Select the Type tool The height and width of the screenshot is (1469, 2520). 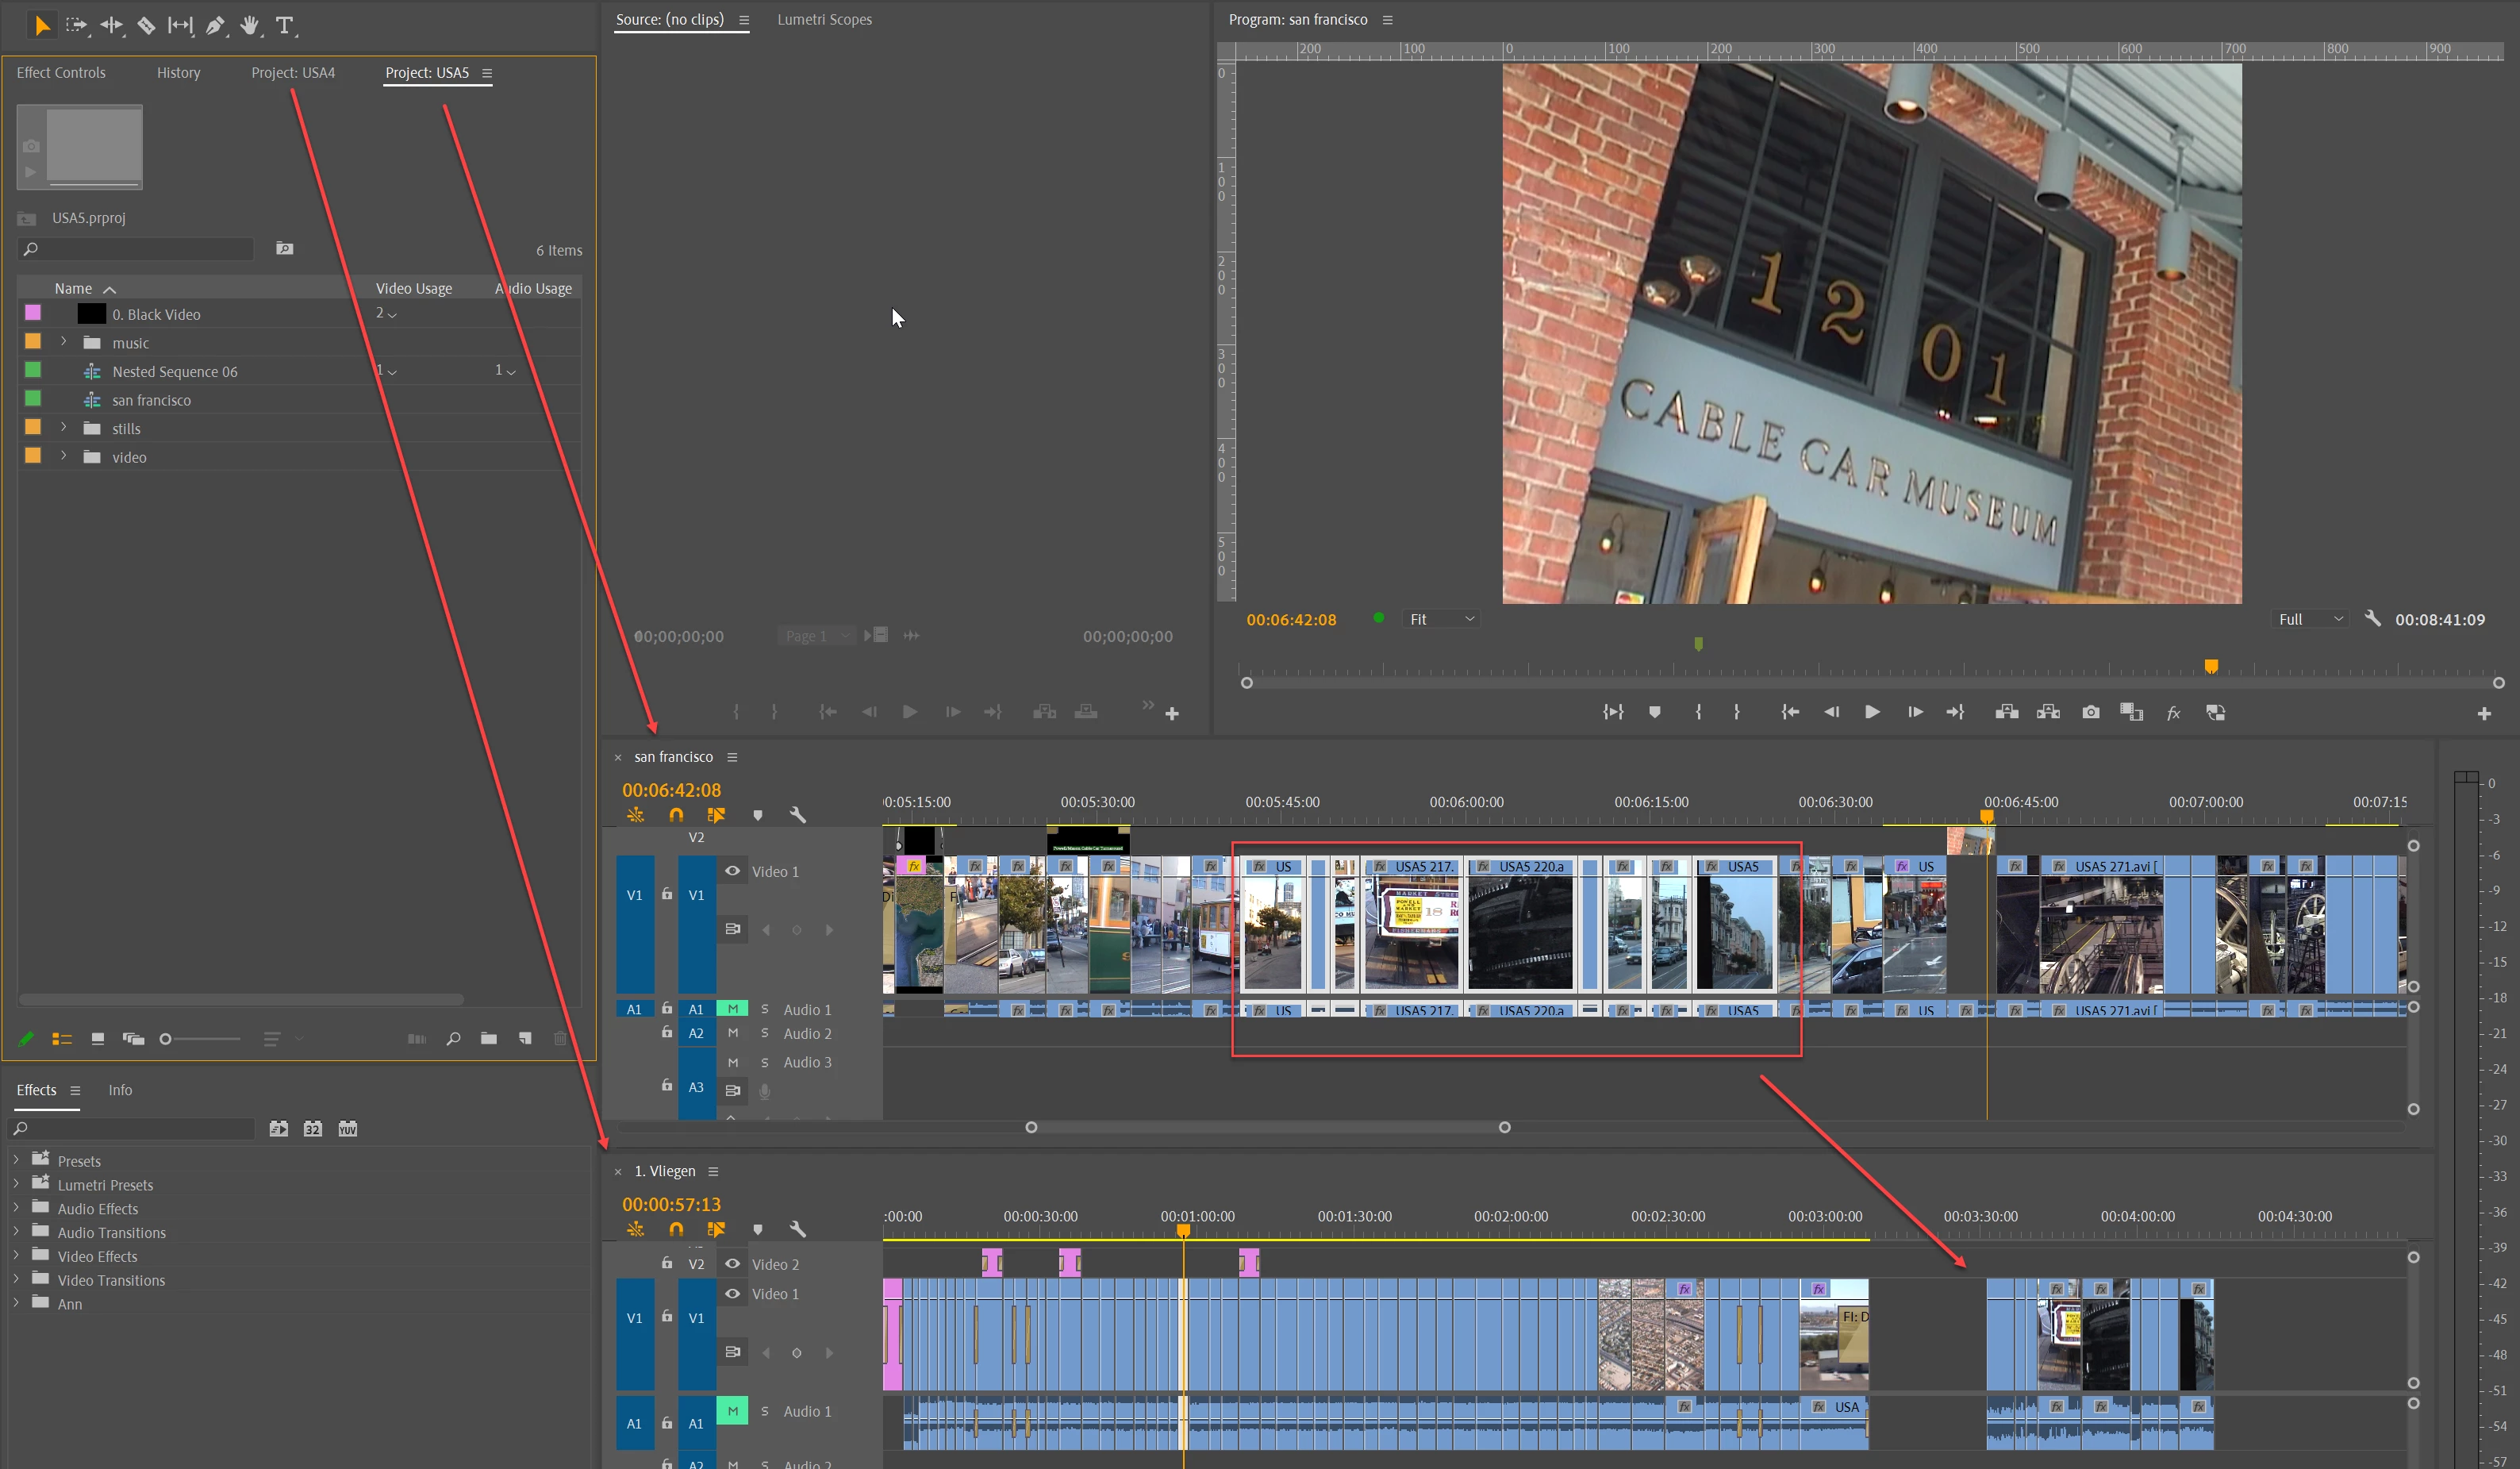click(x=284, y=25)
